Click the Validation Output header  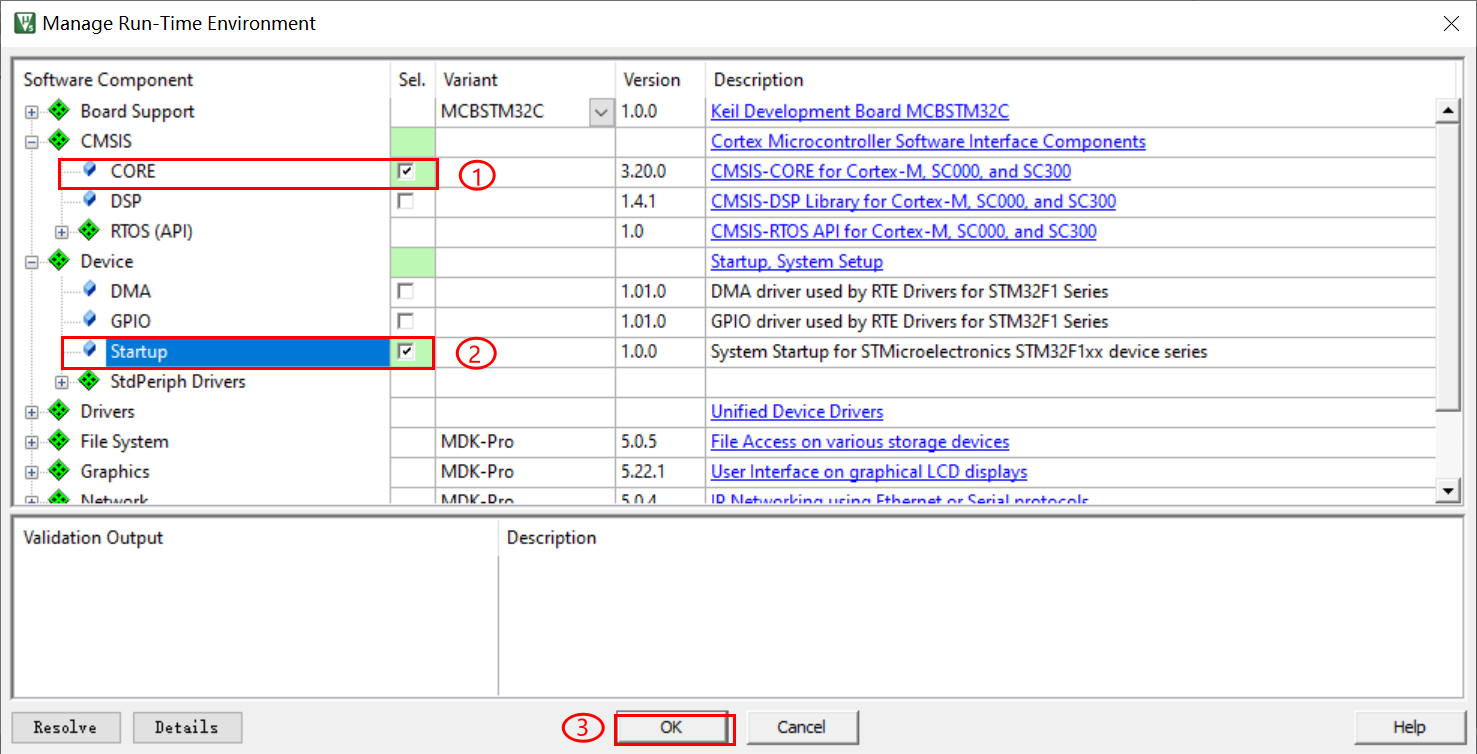click(93, 537)
